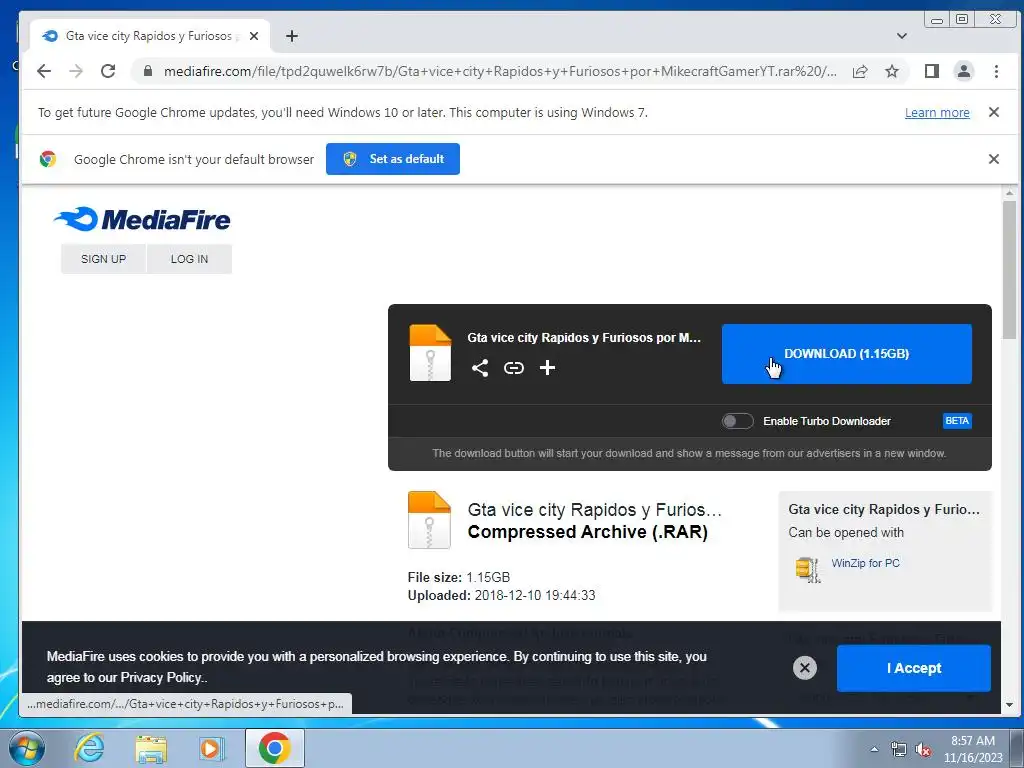Click the Compressed Archive (.RAR) heading
The width and height of the screenshot is (1024, 768).
coord(587,532)
